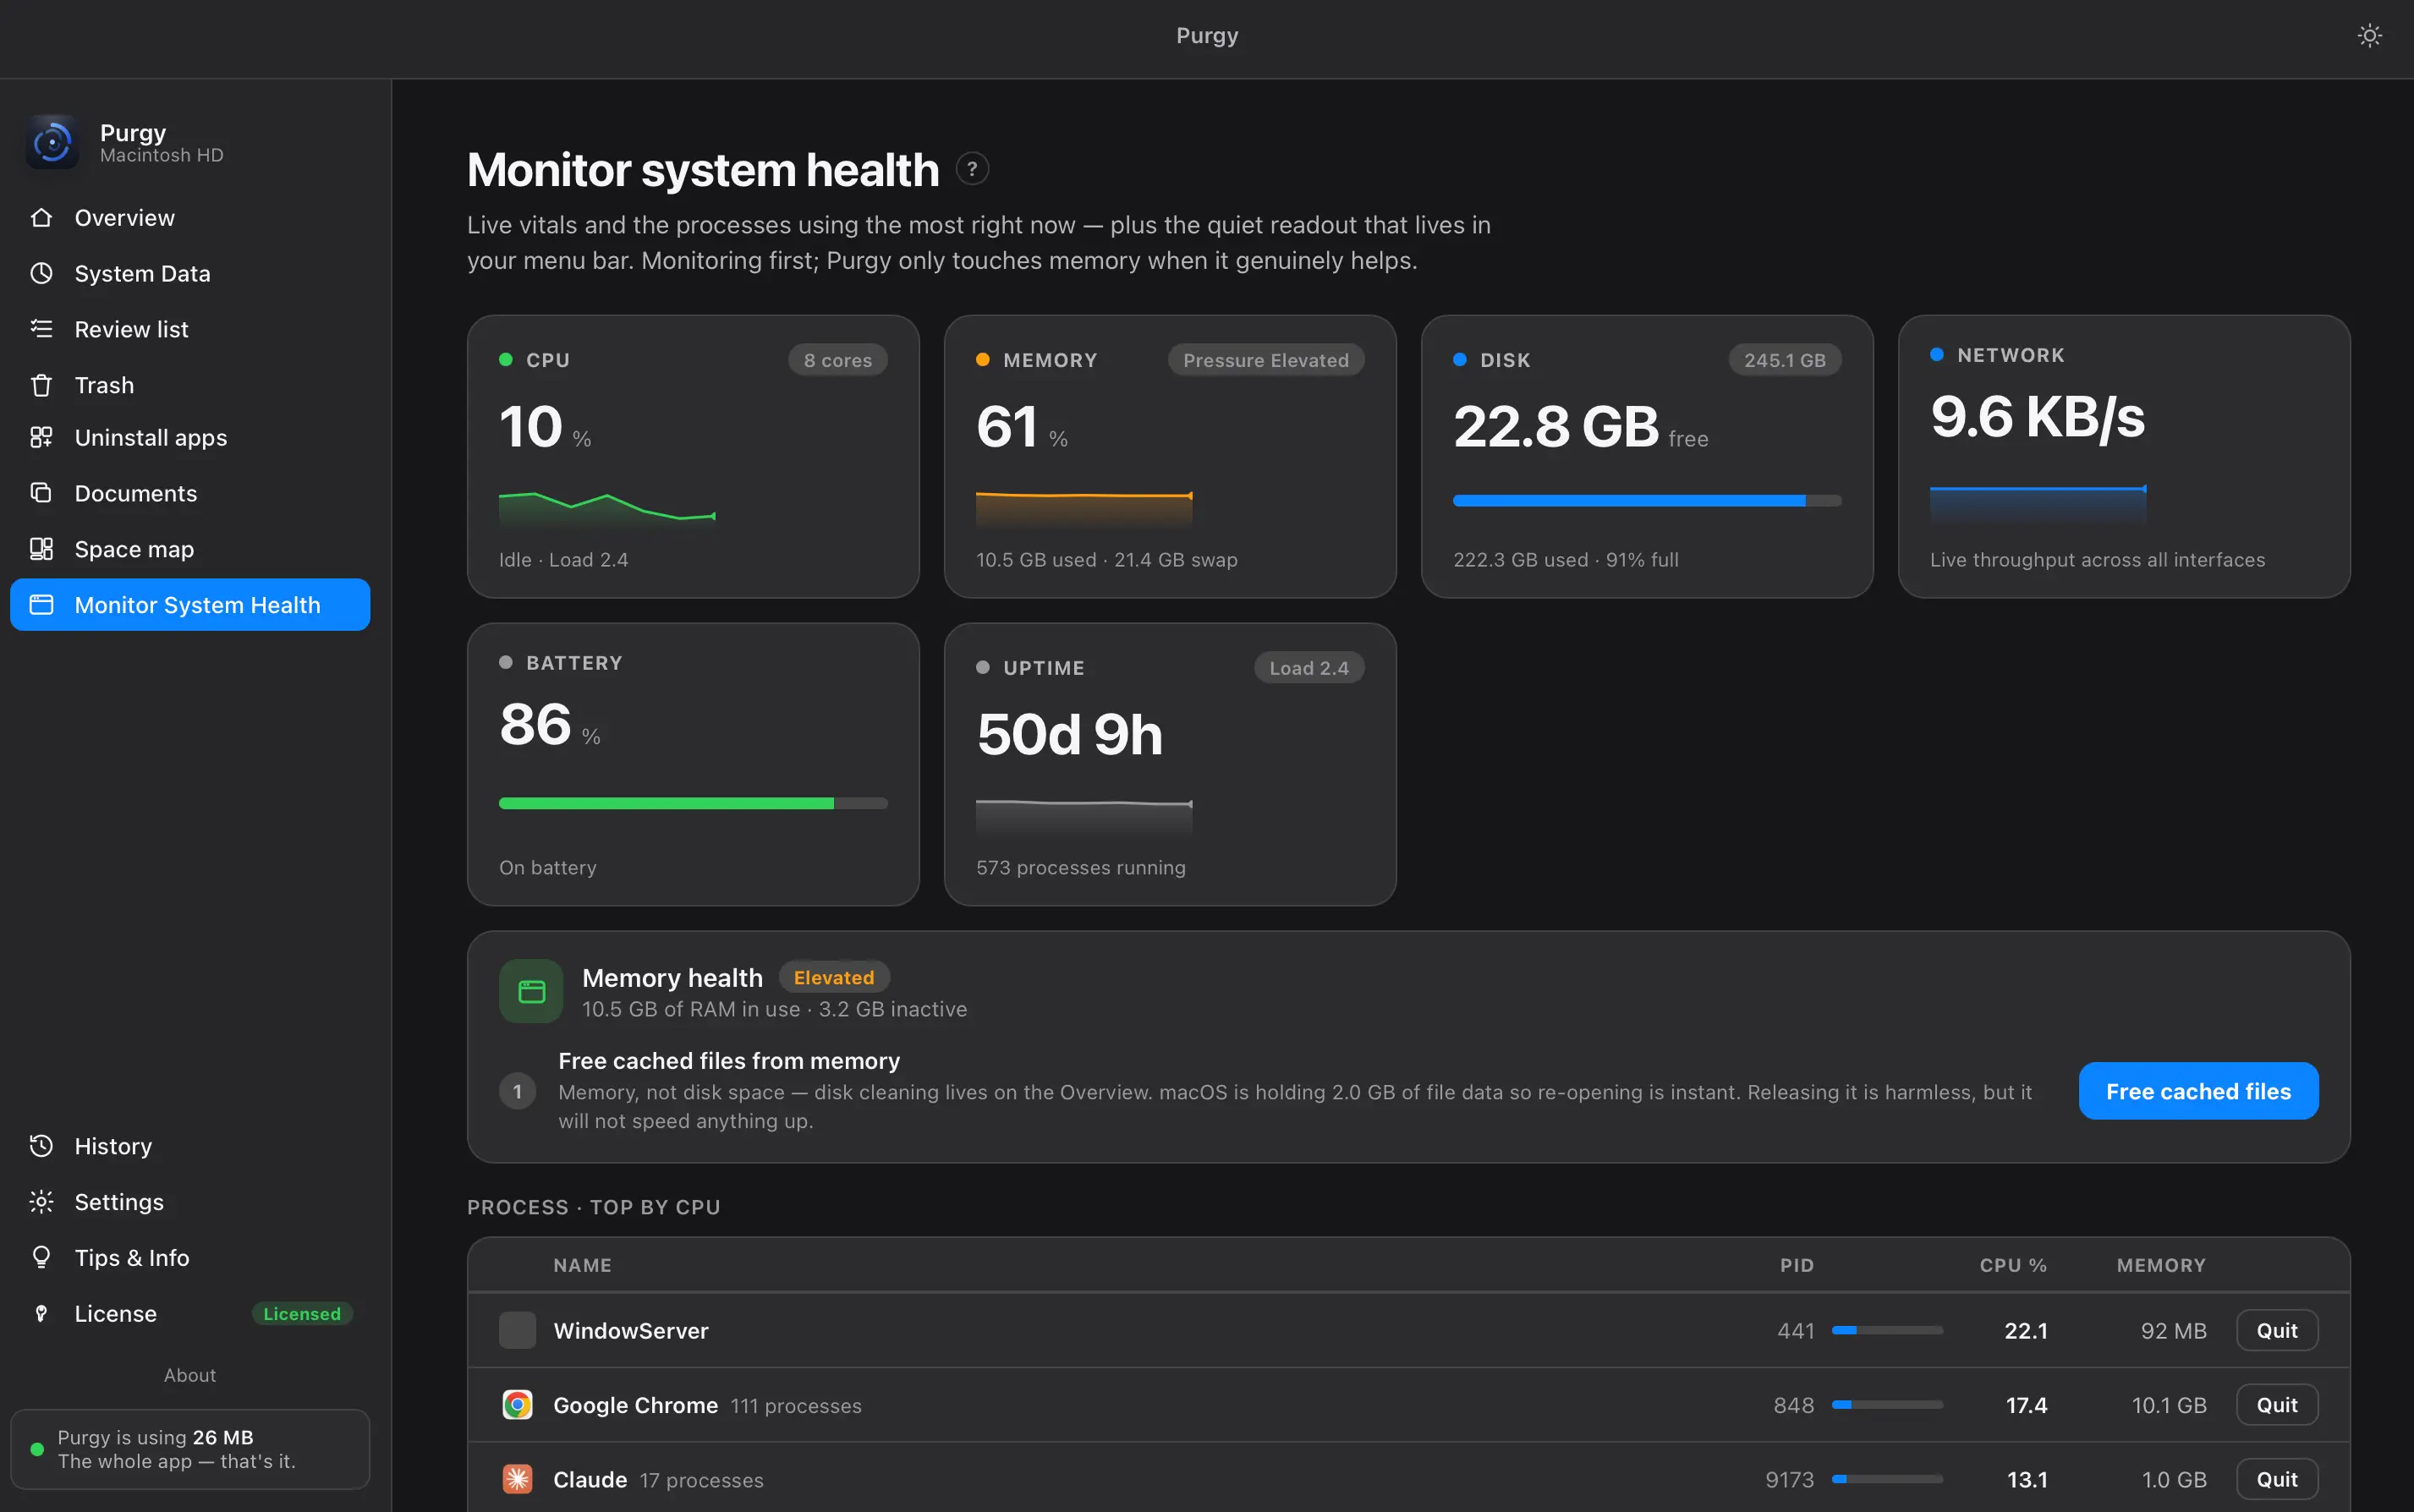Click the Tips & Info lightbulb icon
2414x1512 pixels.
[41, 1257]
